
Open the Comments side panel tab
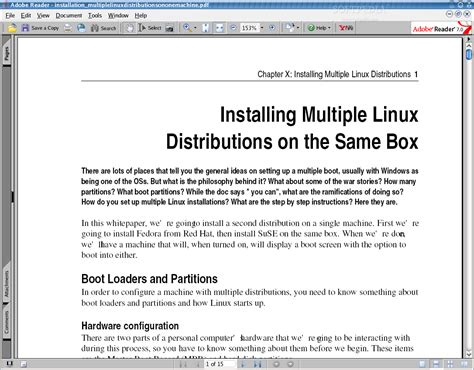click(x=6, y=321)
